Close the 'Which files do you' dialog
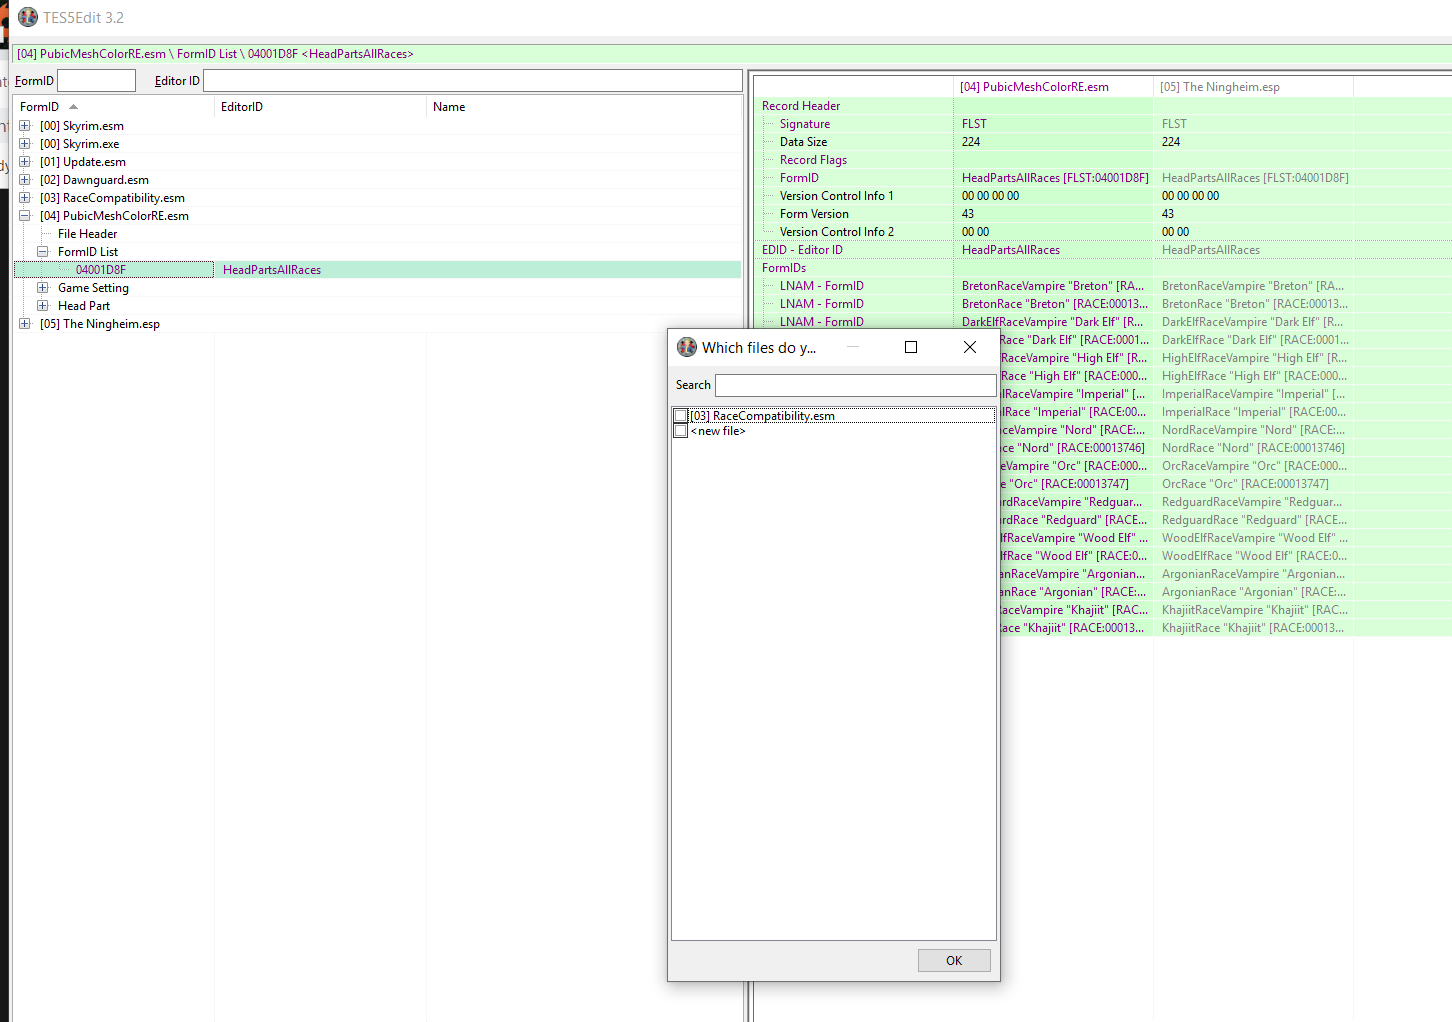The image size is (1452, 1022). (969, 347)
